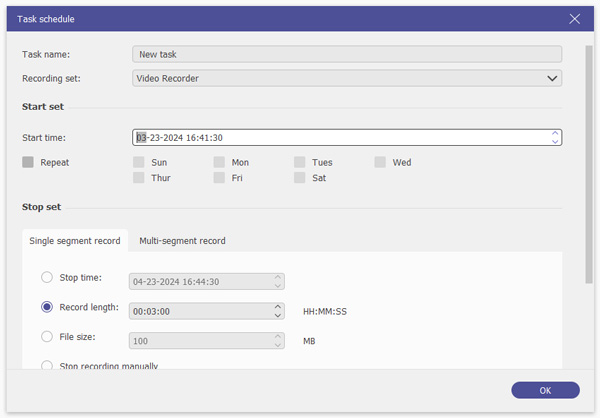
Task: Check the Mon day checkbox
Action: click(x=219, y=162)
